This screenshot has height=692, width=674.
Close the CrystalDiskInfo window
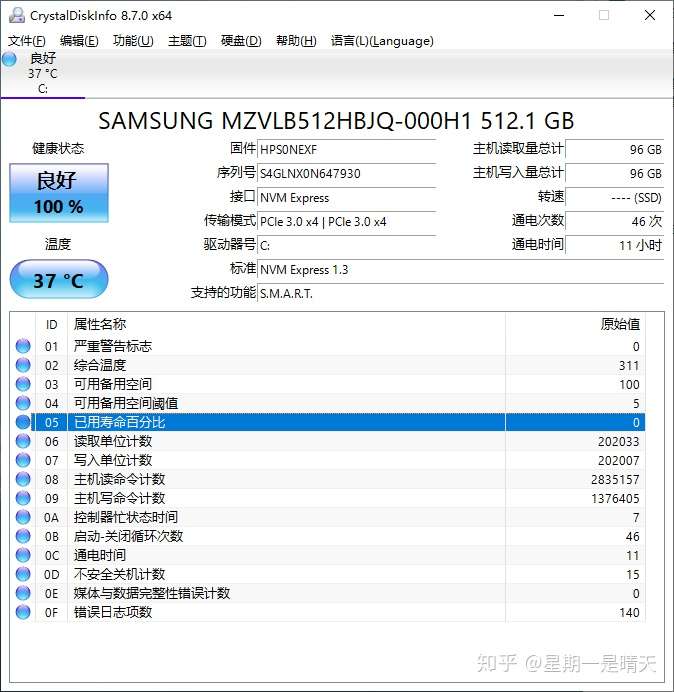650,15
